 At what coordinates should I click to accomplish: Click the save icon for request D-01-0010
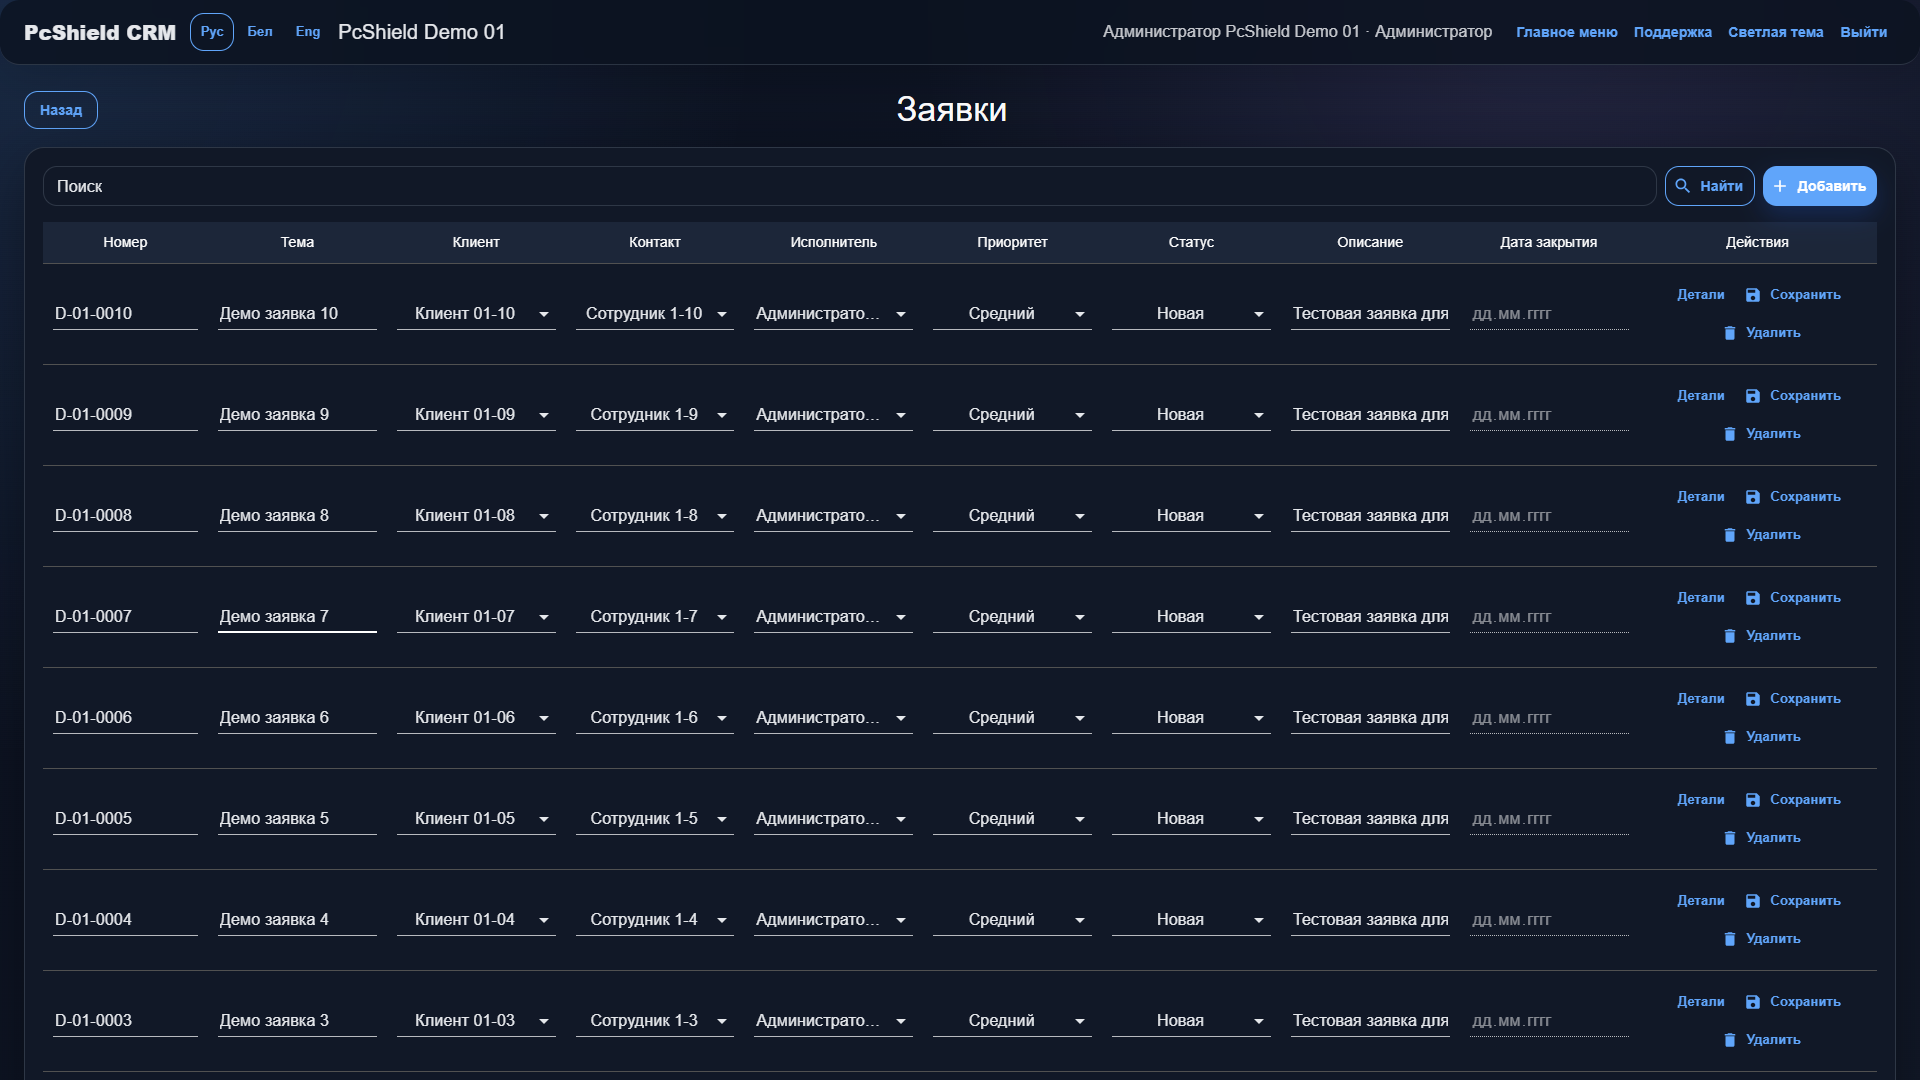coord(1752,295)
